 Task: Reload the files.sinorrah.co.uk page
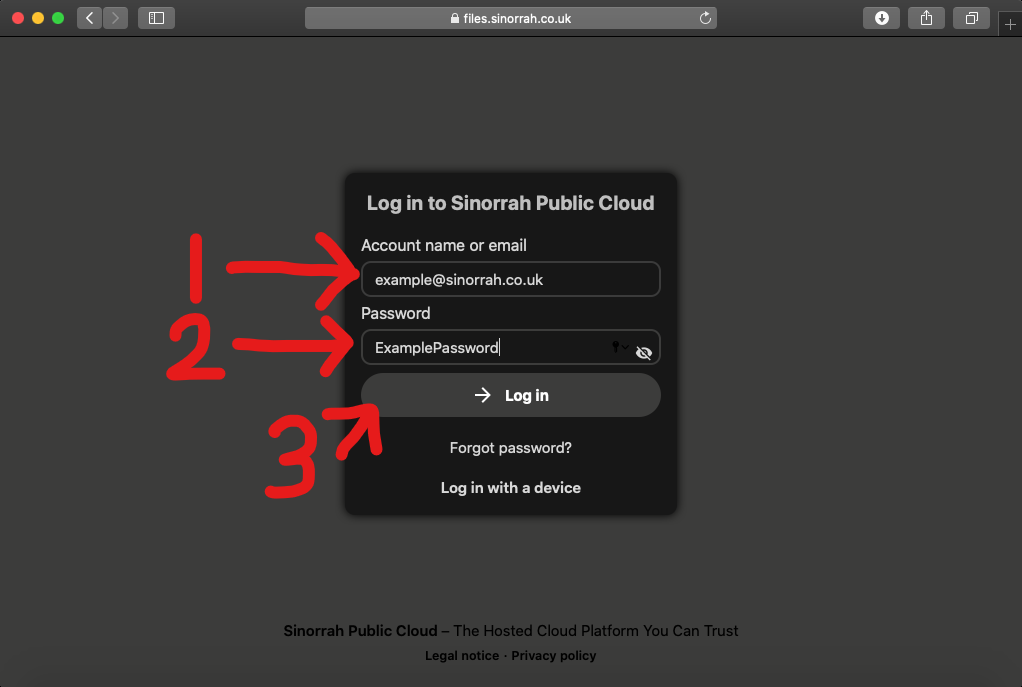point(705,18)
